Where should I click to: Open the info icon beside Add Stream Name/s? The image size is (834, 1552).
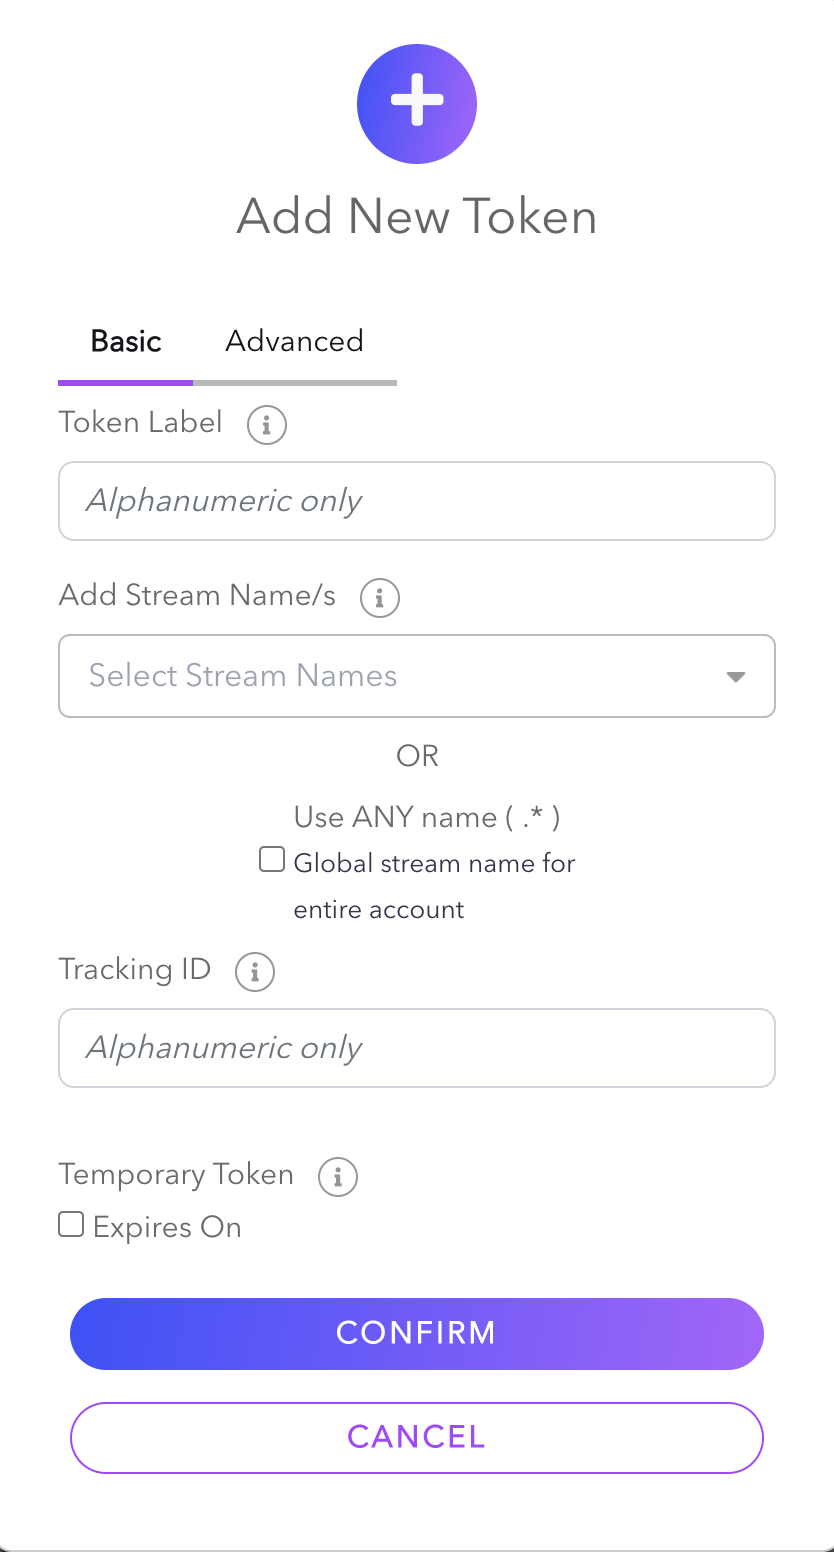click(x=380, y=598)
